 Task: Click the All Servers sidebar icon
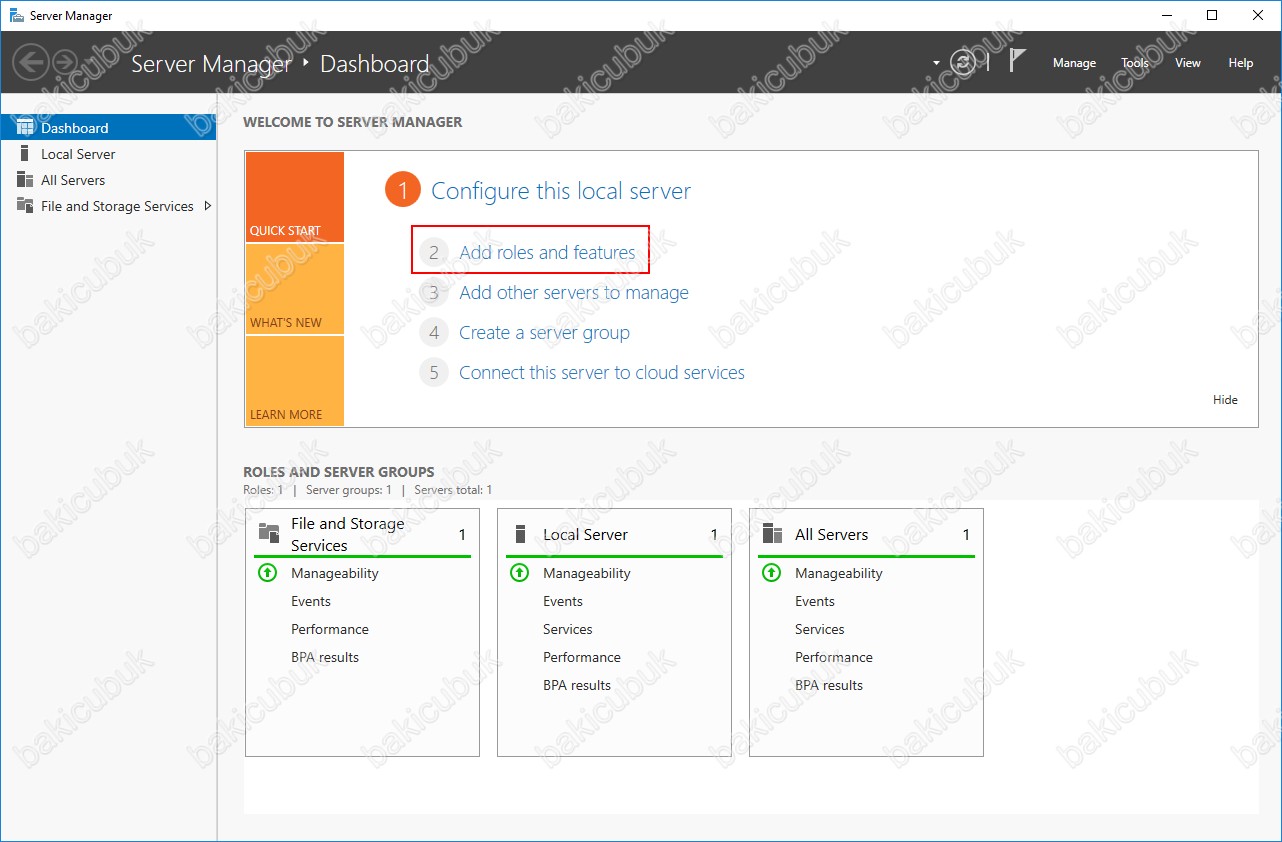[25, 179]
